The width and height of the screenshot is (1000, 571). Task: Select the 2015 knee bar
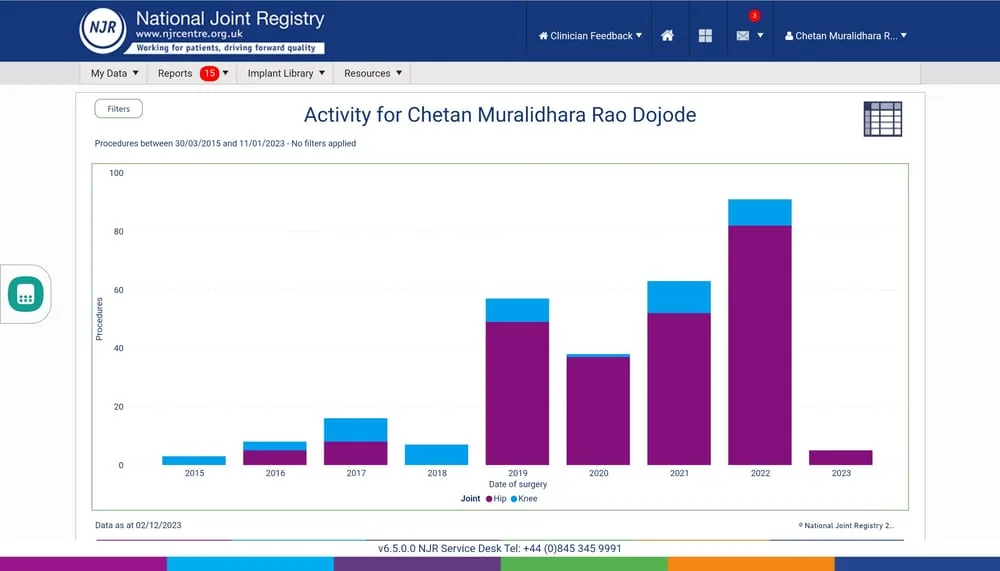[194, 461]
